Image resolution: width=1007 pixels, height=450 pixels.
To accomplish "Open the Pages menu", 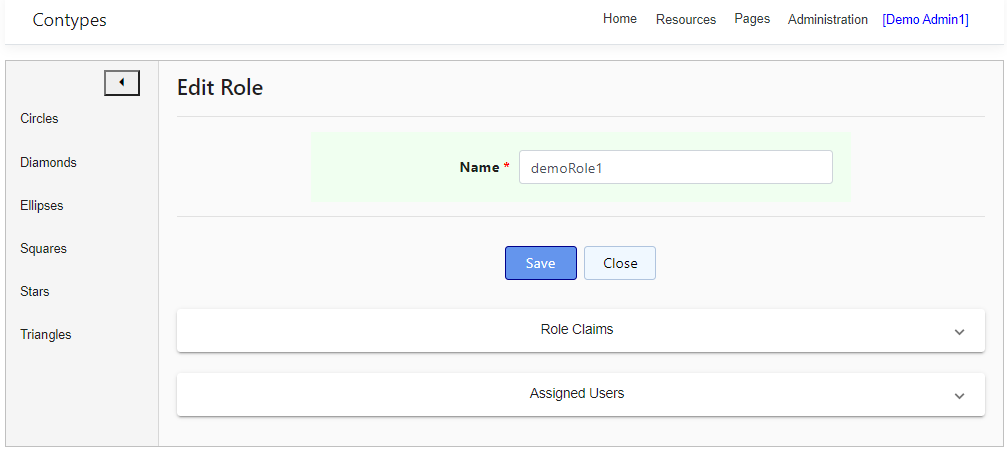I will pos(752,19).
